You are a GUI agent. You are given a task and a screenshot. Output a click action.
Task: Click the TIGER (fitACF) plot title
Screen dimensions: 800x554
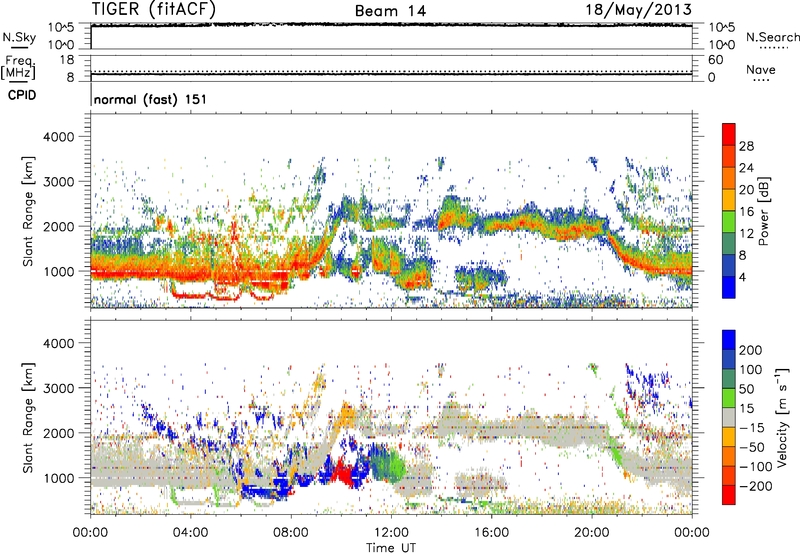pos(154,10)
